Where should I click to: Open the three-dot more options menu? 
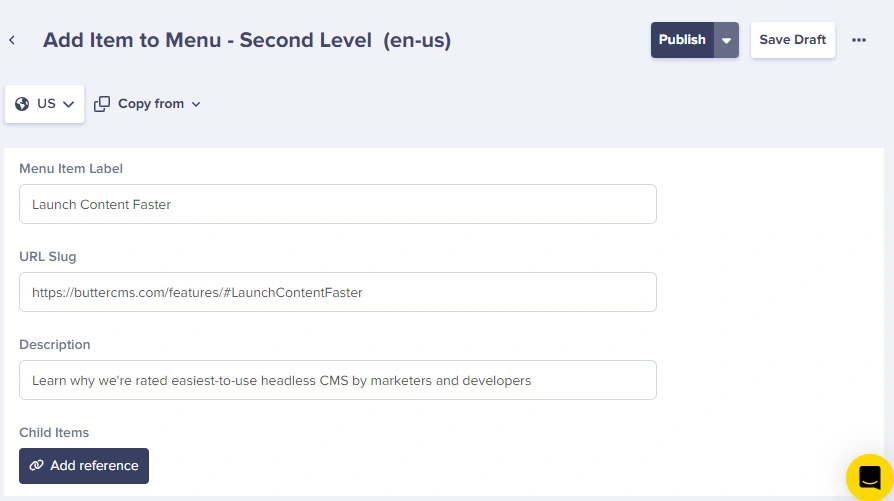tap(858, 40)
